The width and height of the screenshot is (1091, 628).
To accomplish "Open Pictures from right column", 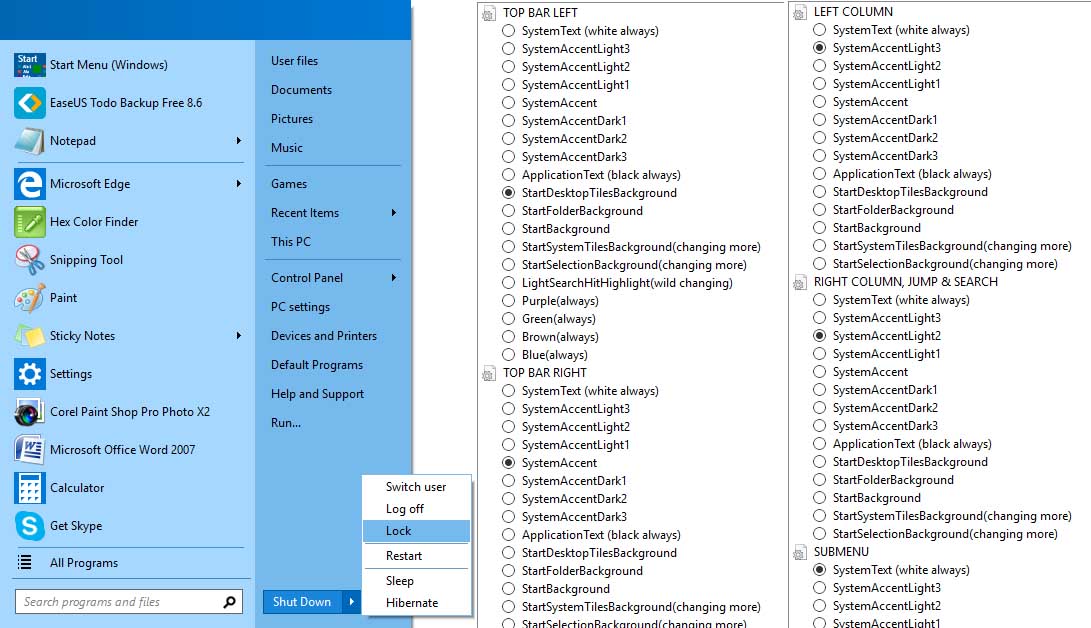I will point(292,119).
